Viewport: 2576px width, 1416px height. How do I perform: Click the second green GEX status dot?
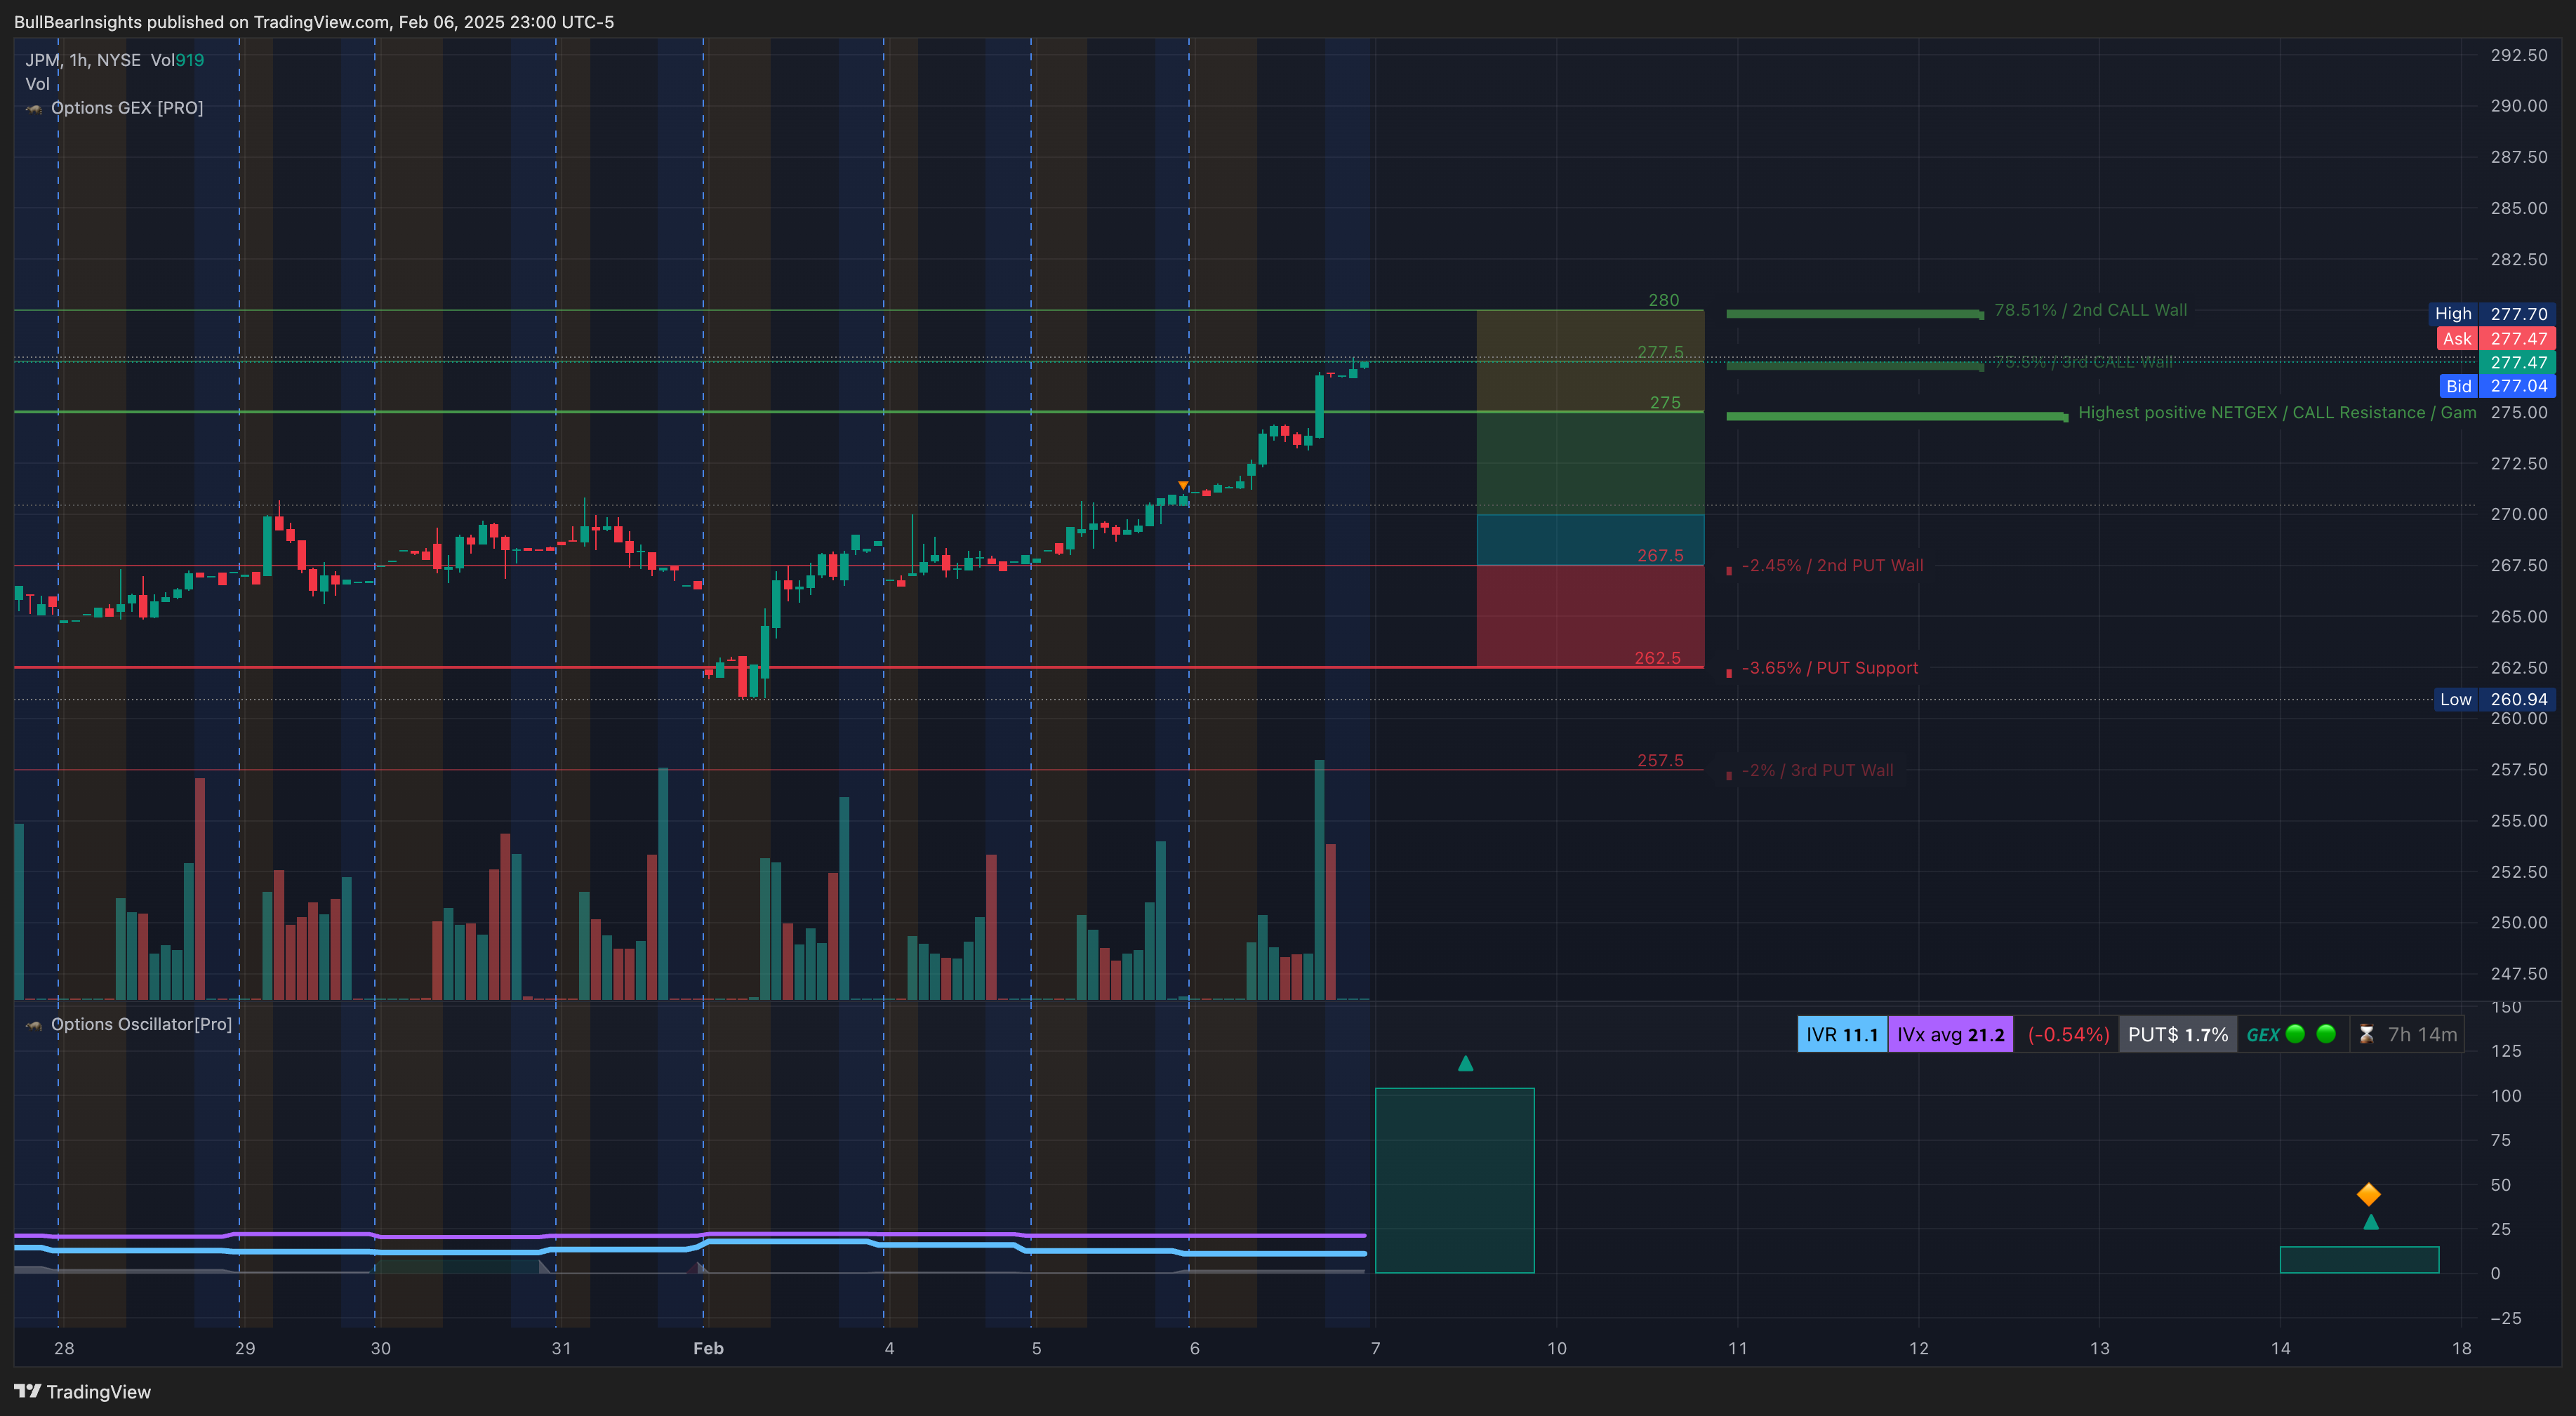(2327, 1034)
